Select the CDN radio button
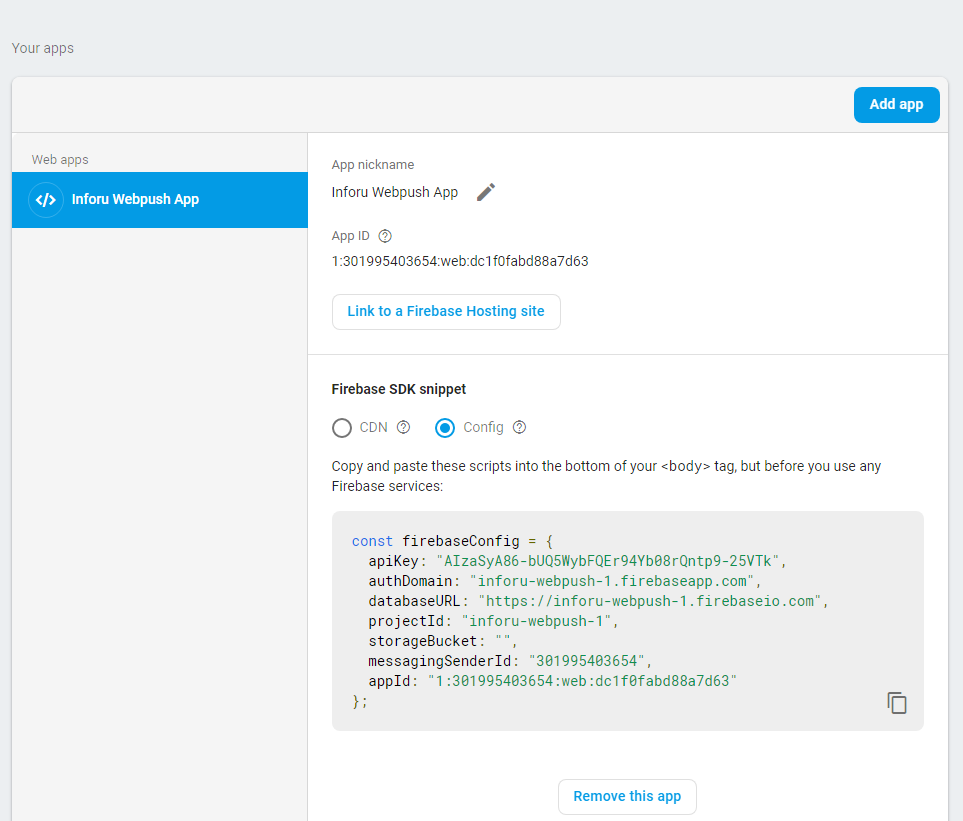The width and height of the screenshot is (963, 821). [x=342, y=427]
